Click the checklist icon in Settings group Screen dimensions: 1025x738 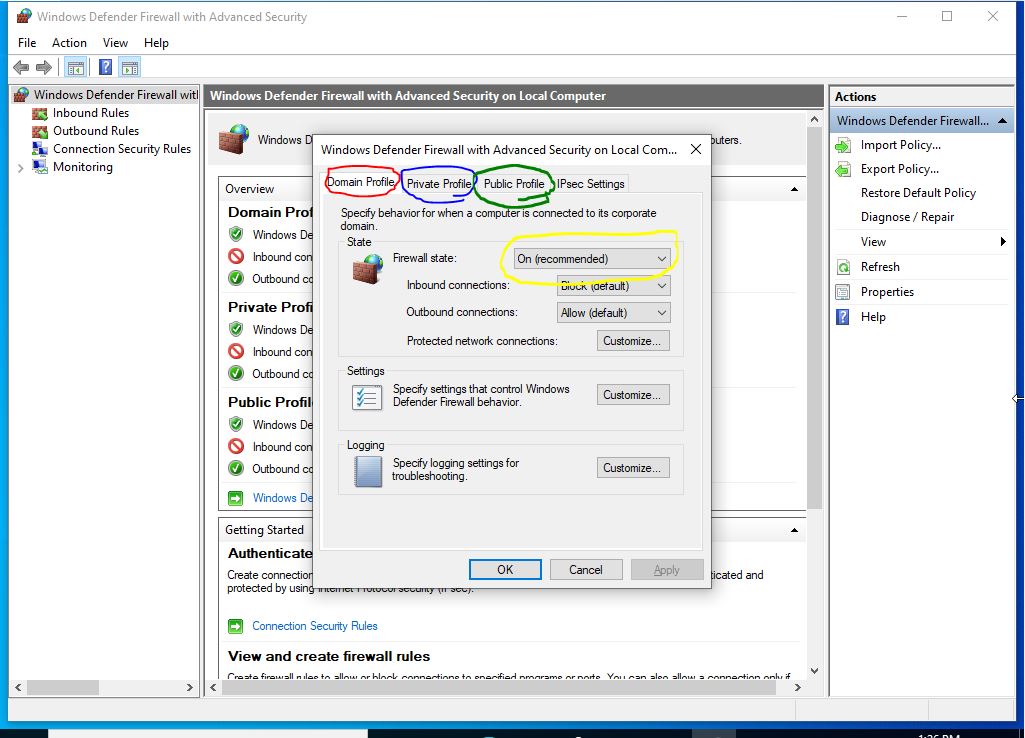pyautogui.click(x=367, y=397)
